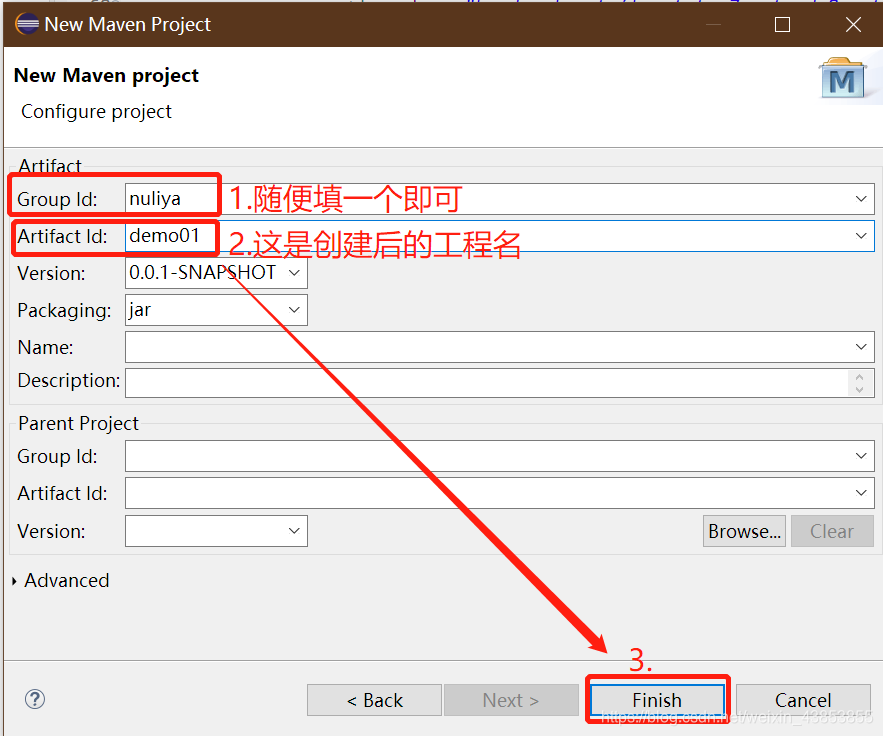Open the Name field dropdown arrow

pyautogui.click(x=860, y=347)
